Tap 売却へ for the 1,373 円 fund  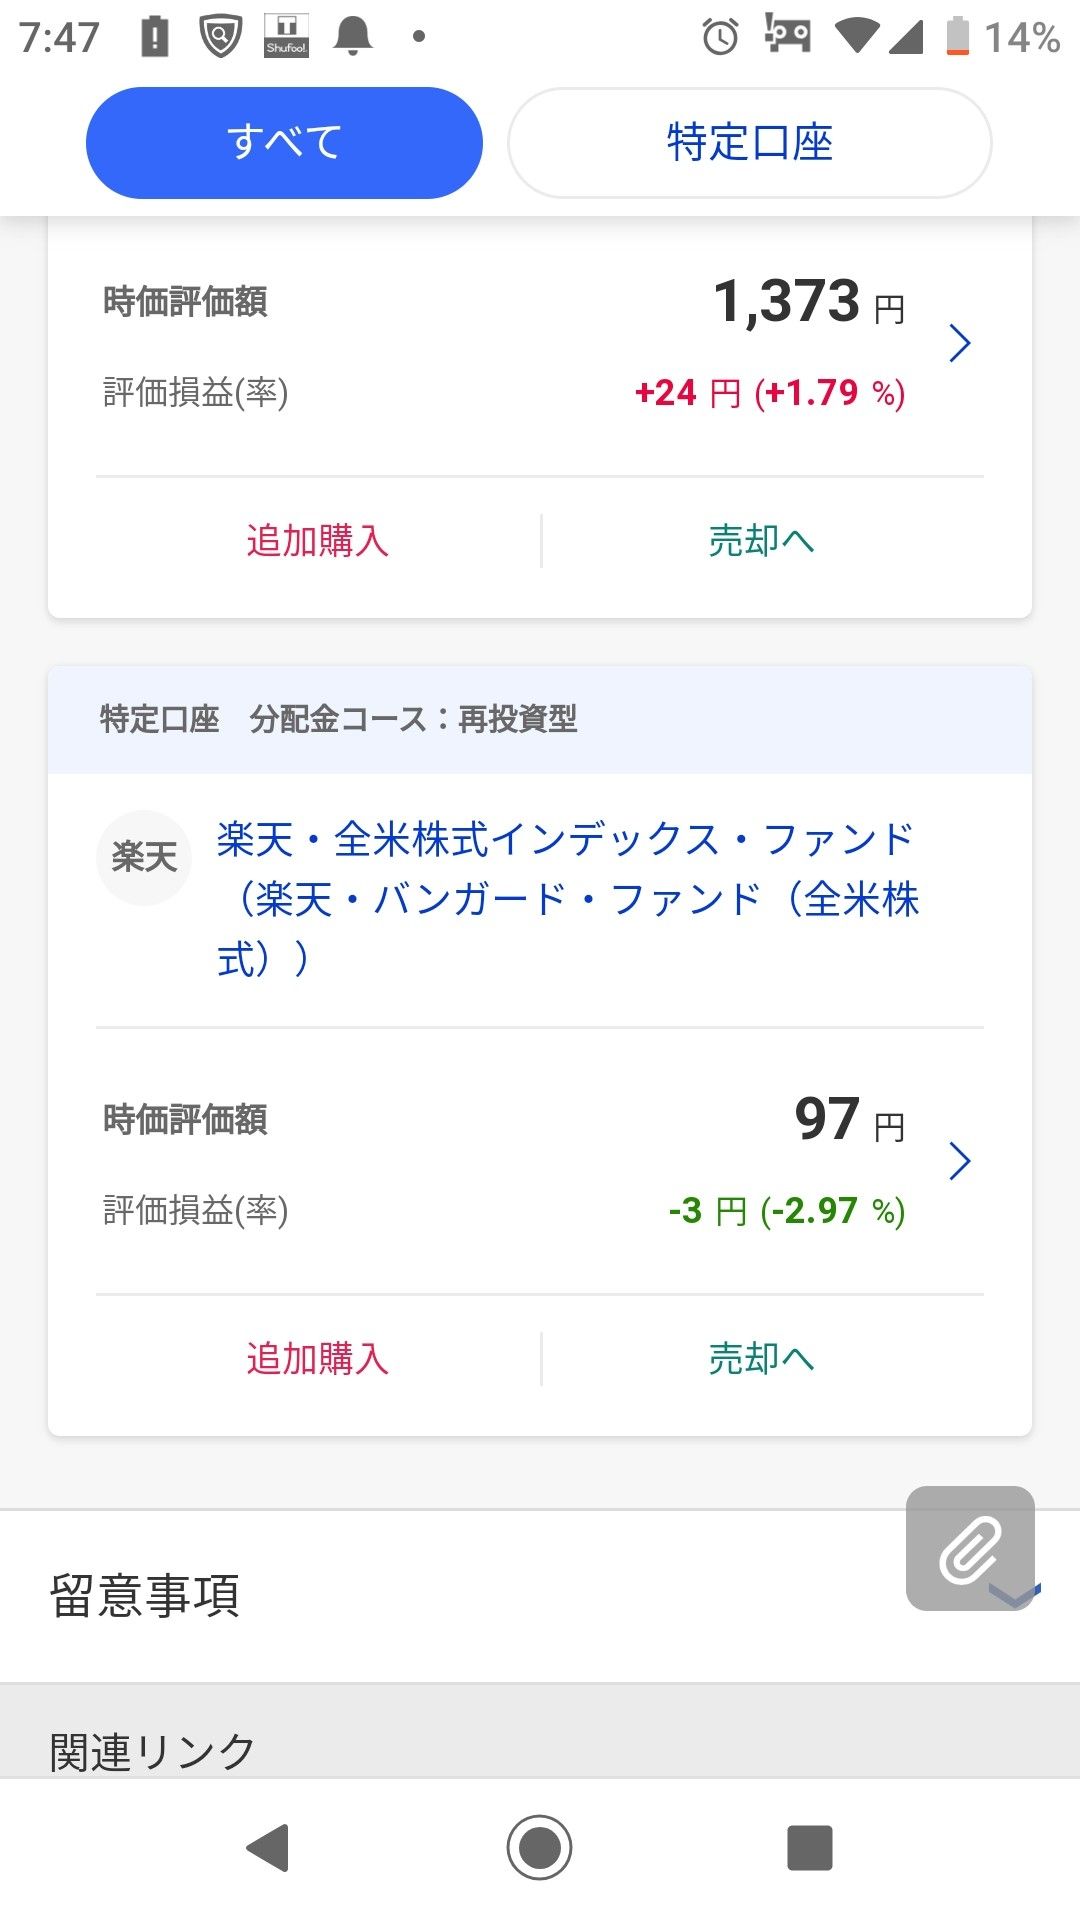pyautogui.click(x=761, y=541)
